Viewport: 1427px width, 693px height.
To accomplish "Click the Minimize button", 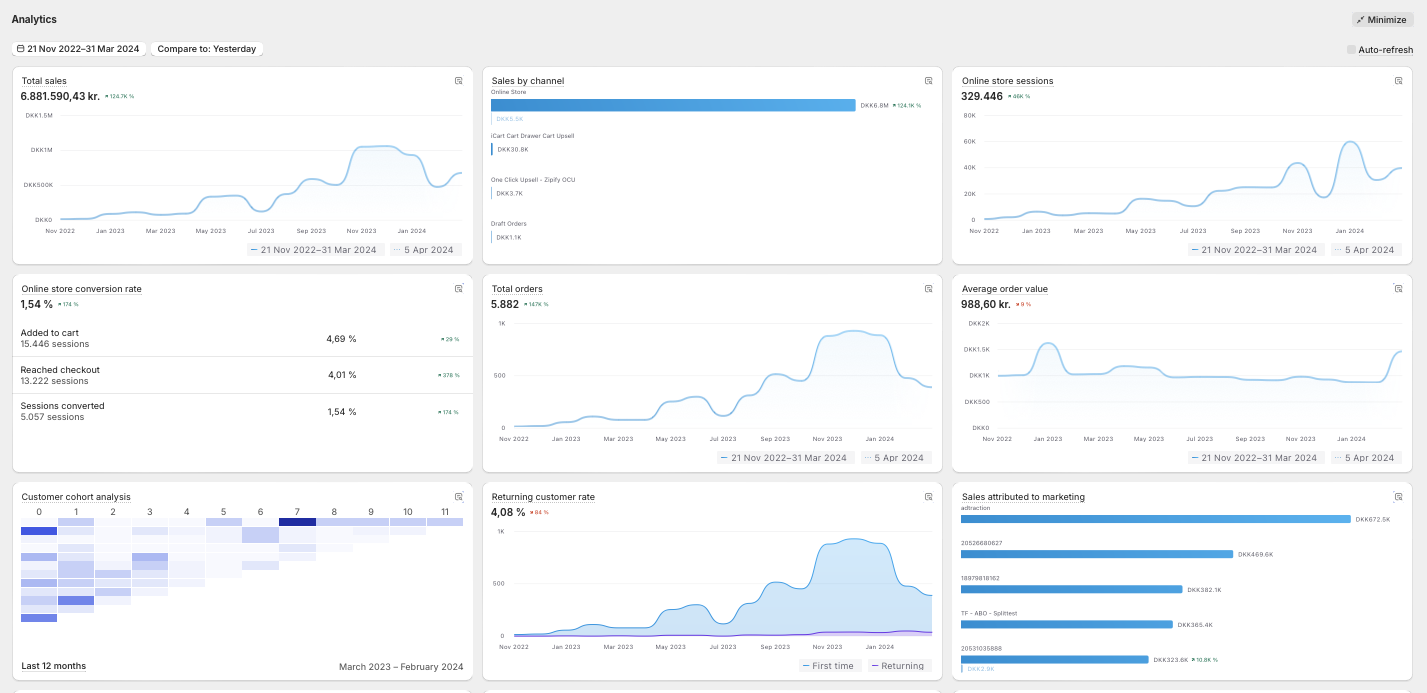I will pyautogui.click(x=1382, y=20).
